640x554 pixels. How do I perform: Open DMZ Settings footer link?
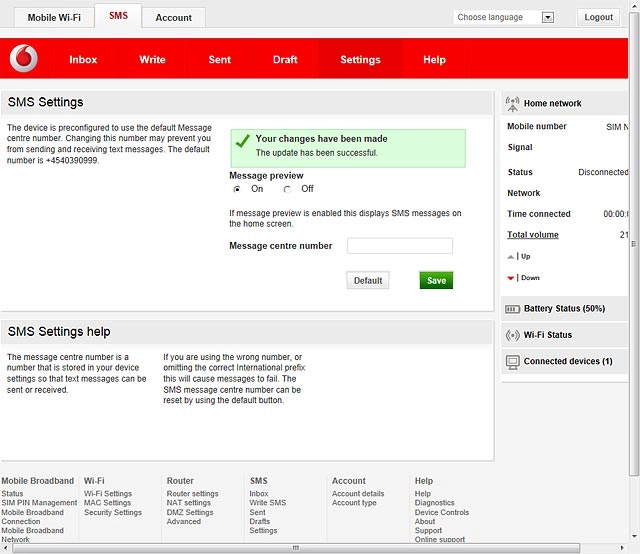tap(190, 512)
